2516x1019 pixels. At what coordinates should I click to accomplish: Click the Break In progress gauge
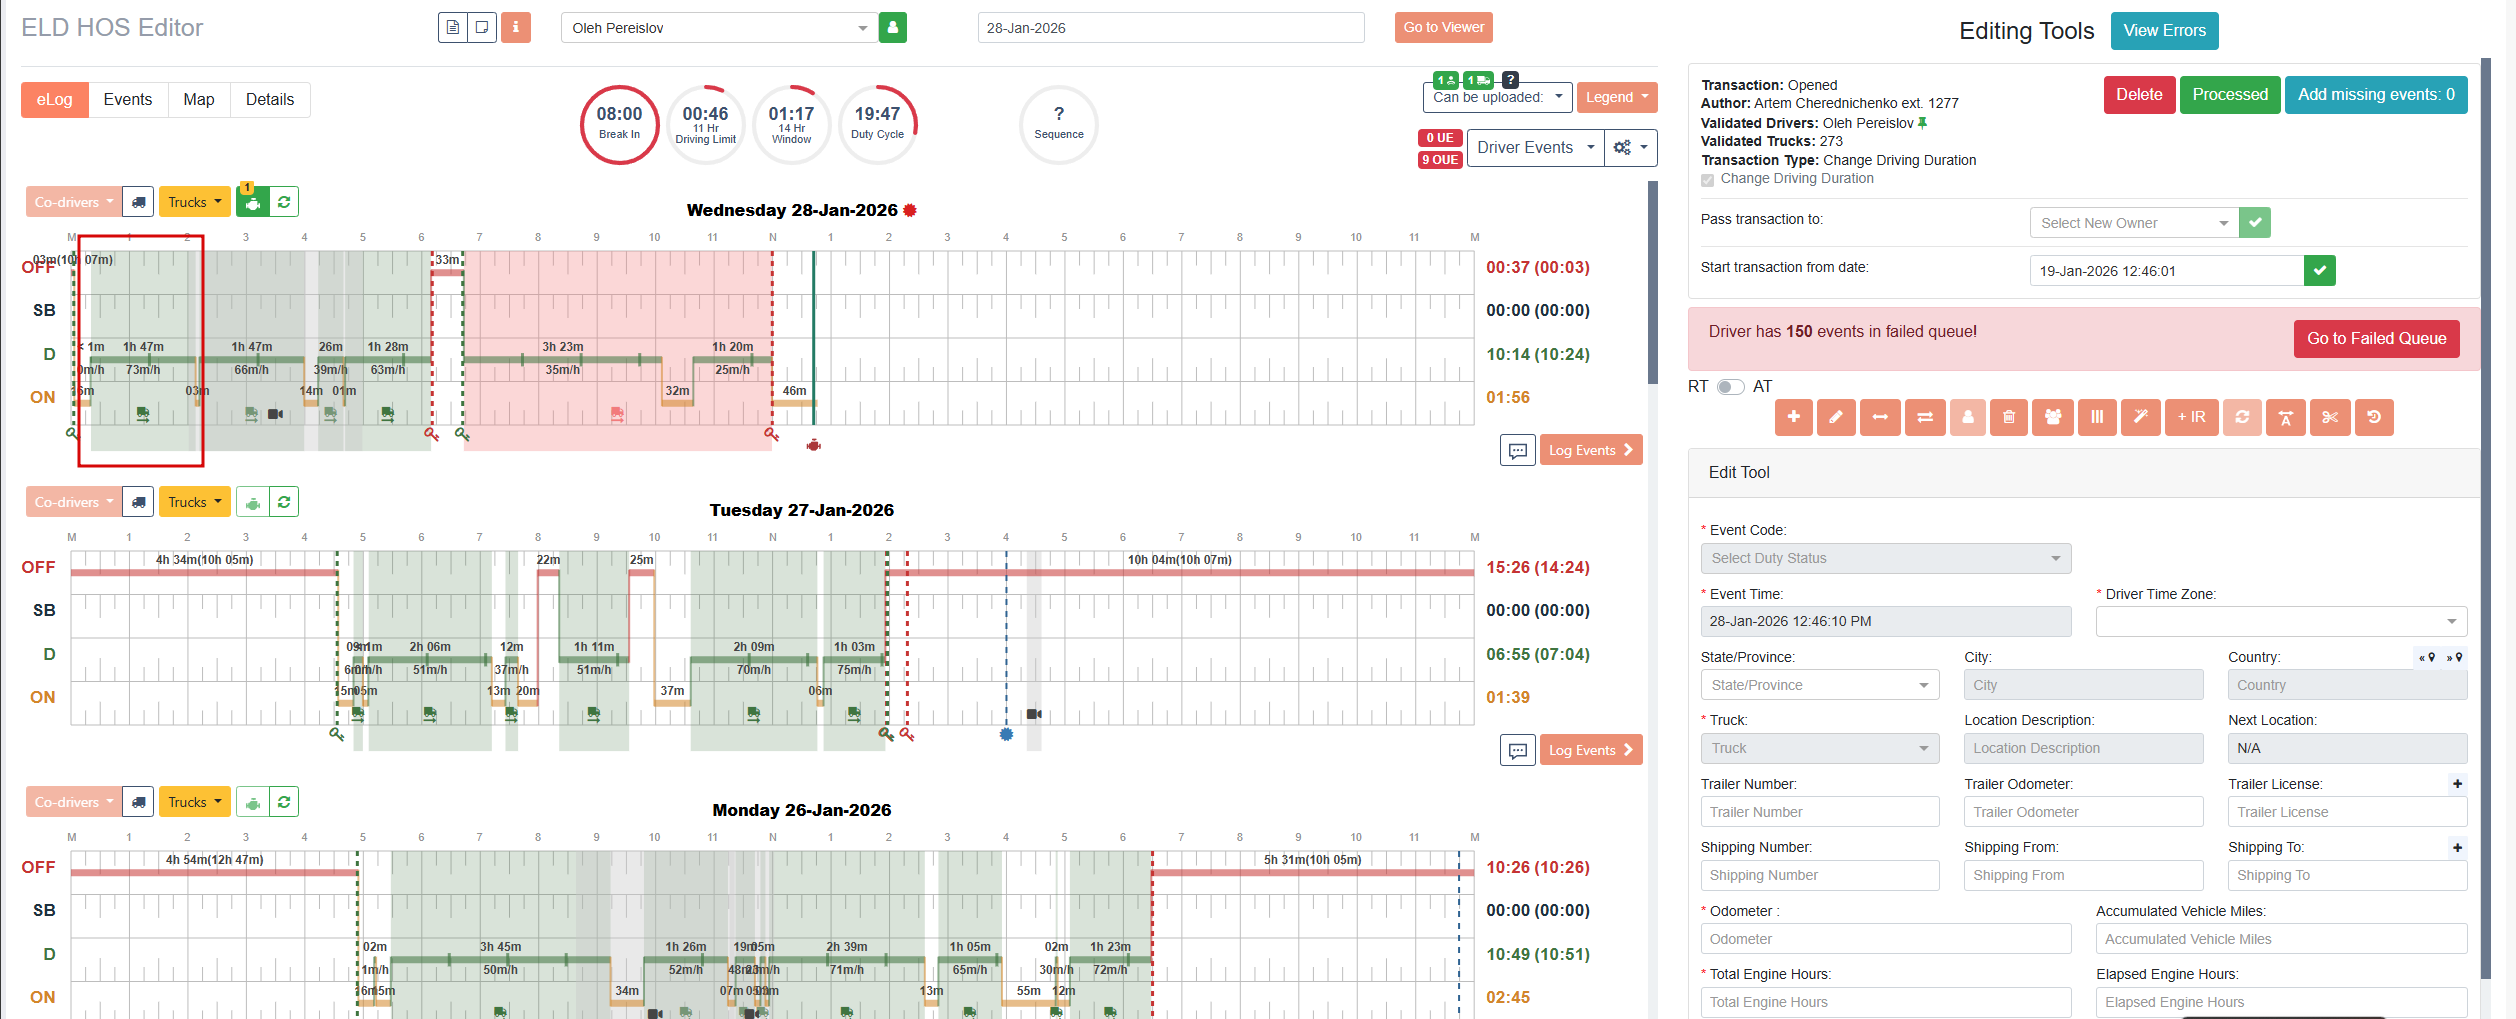pos(619,125)
